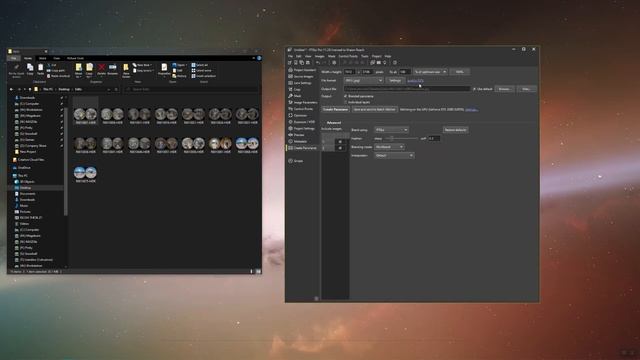
Task: Click Rename in the Explorer ribbon
Action: tap(113, 69)
